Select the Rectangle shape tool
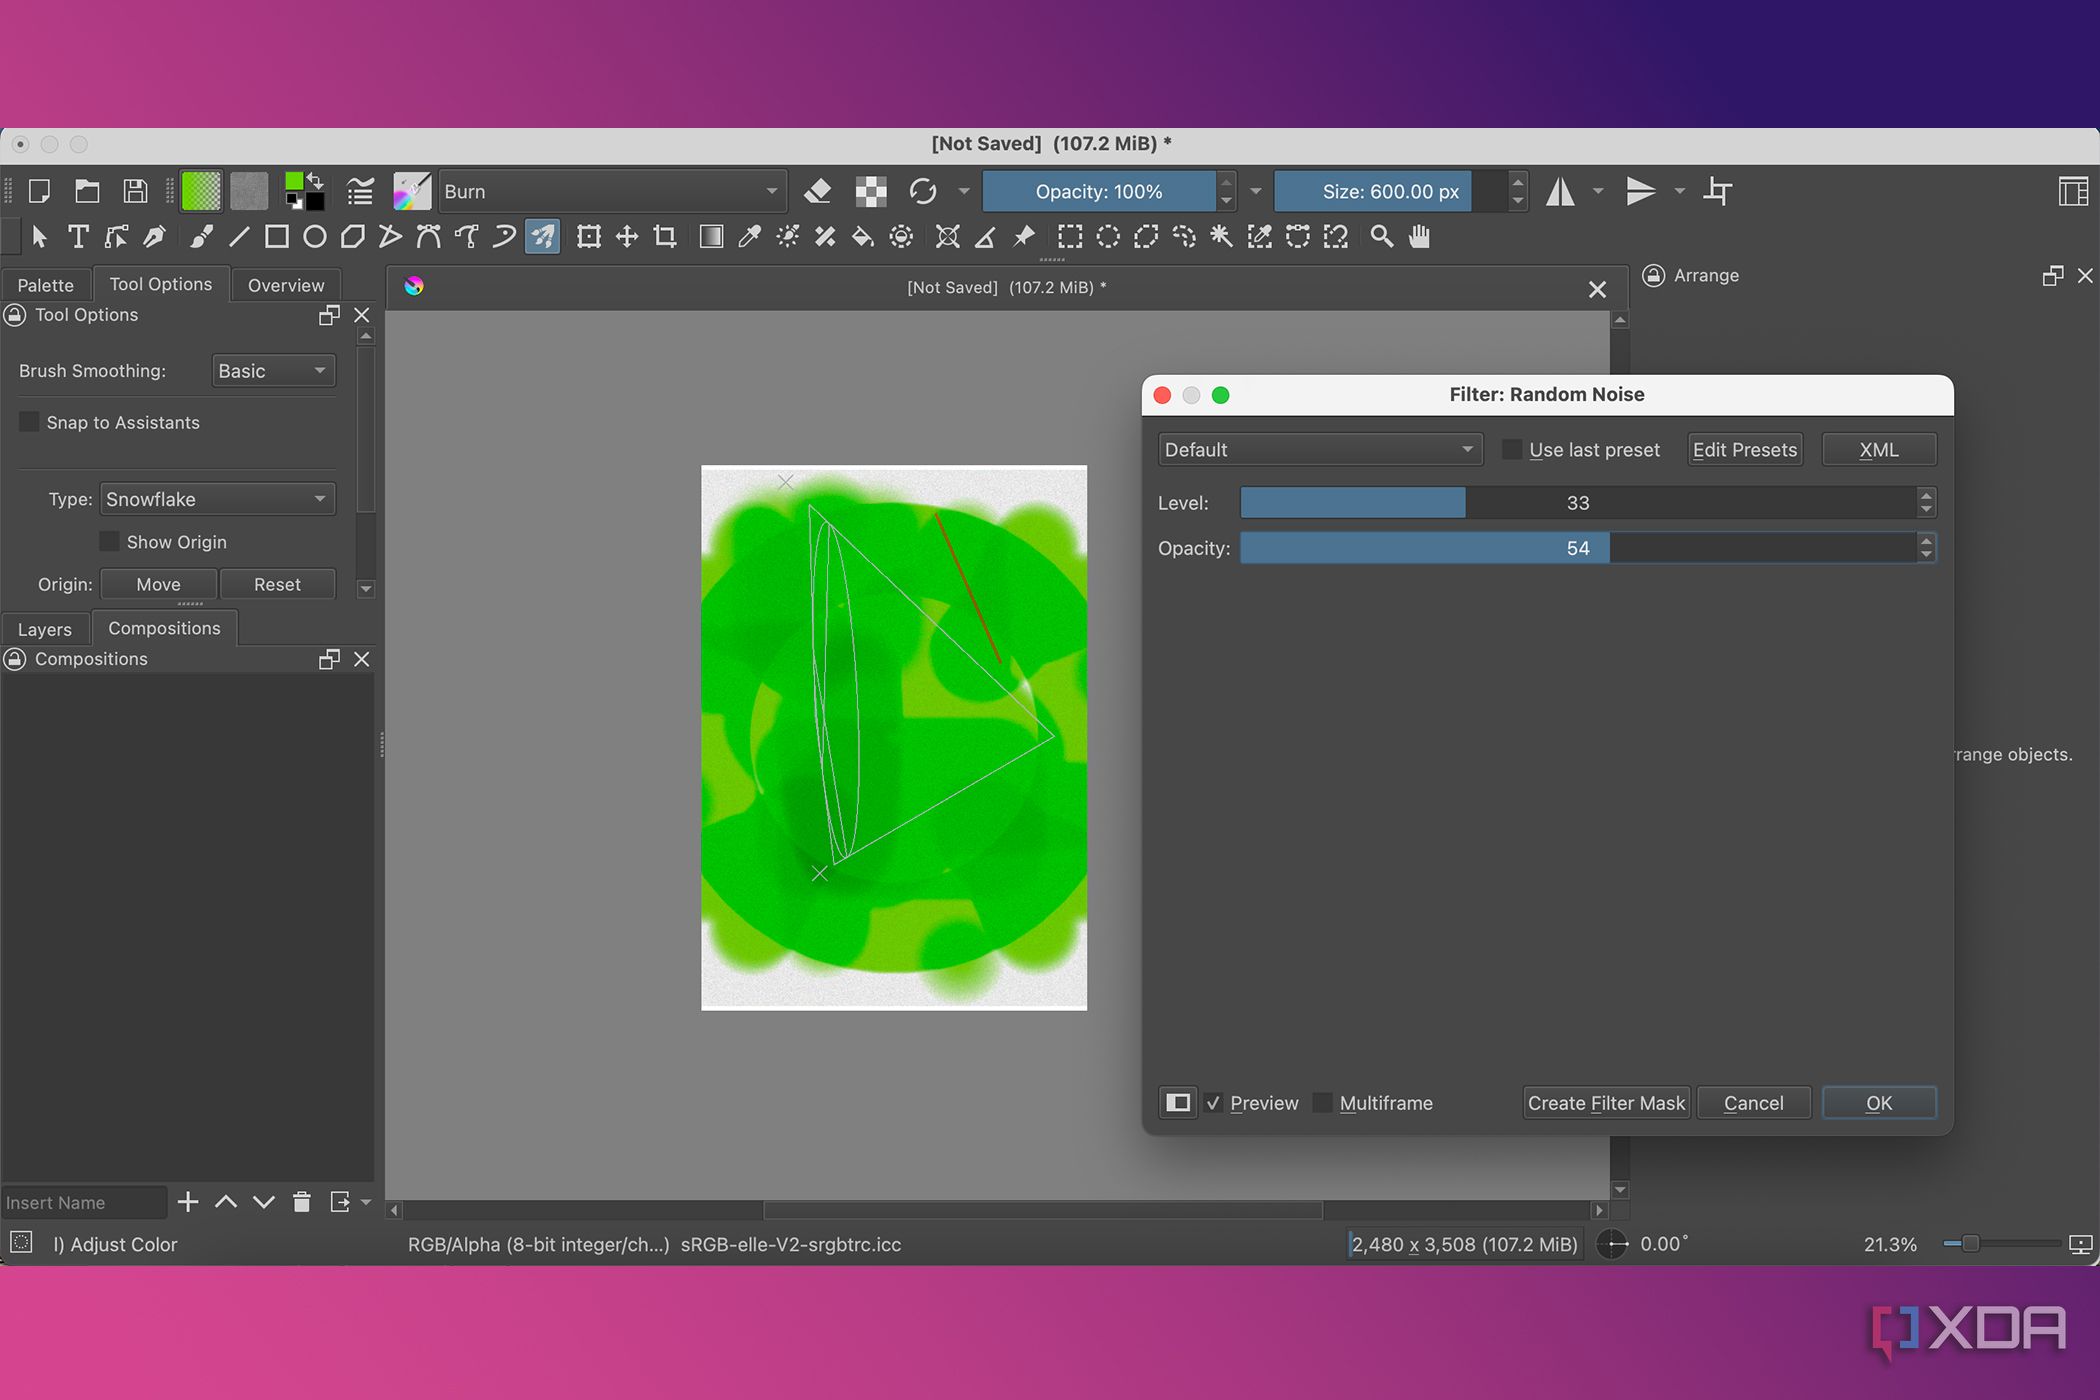 (277, 237)
